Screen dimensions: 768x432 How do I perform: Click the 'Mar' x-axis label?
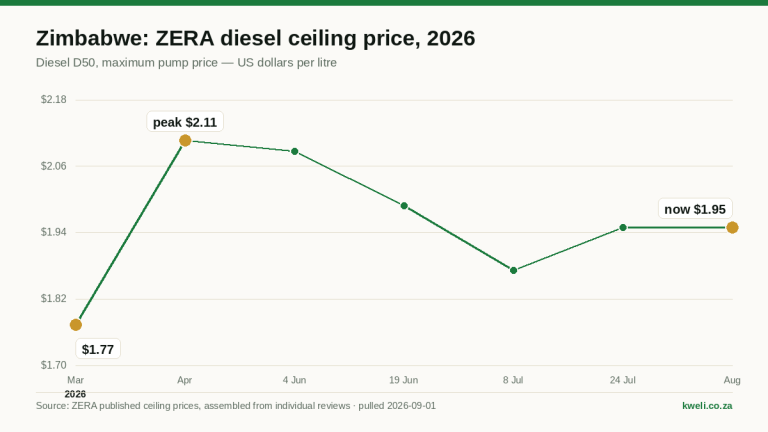(75, 380)
